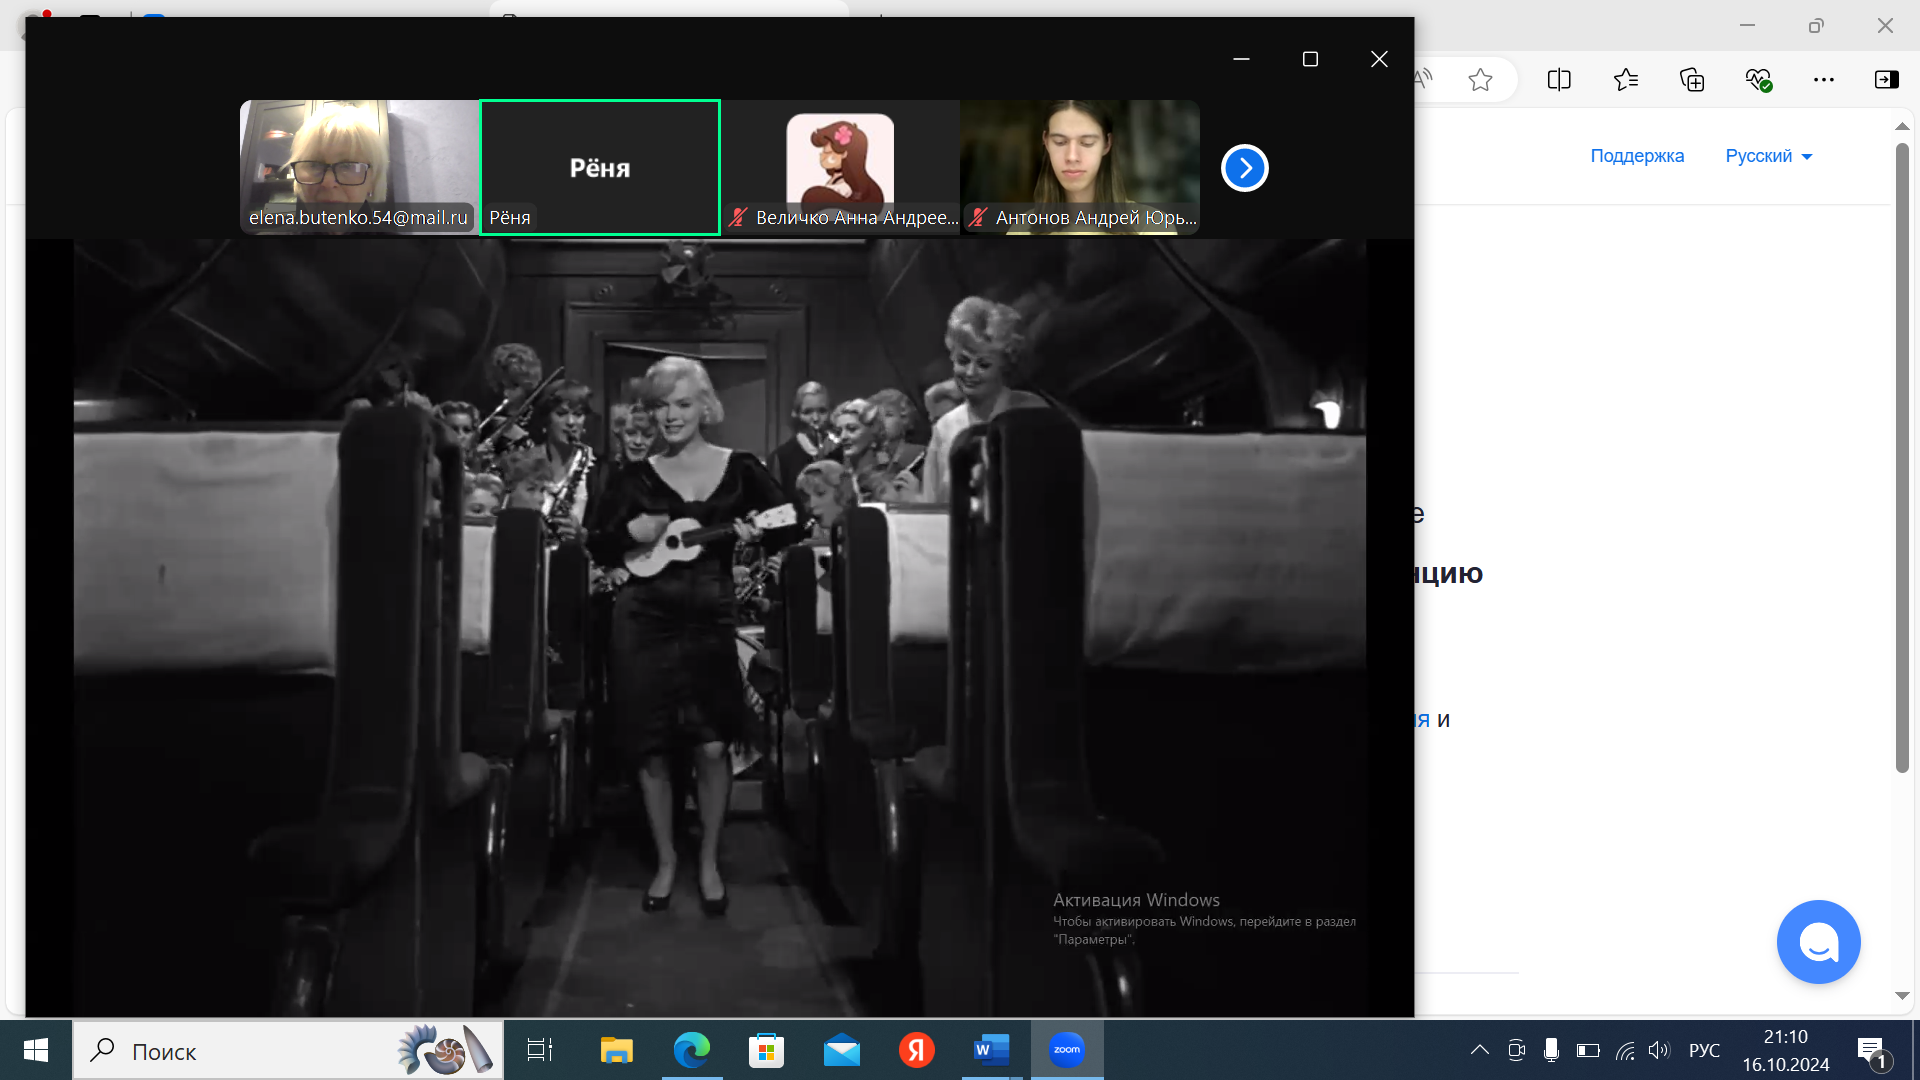Click the Поиск taskbar search field

coord(288,1051)
